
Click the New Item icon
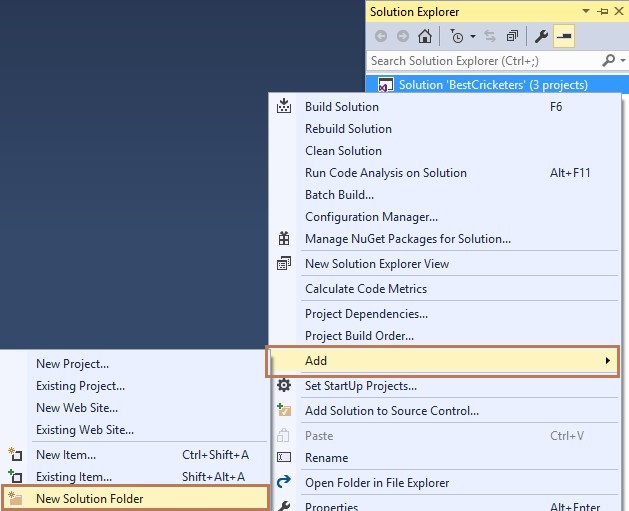[15, 454]
